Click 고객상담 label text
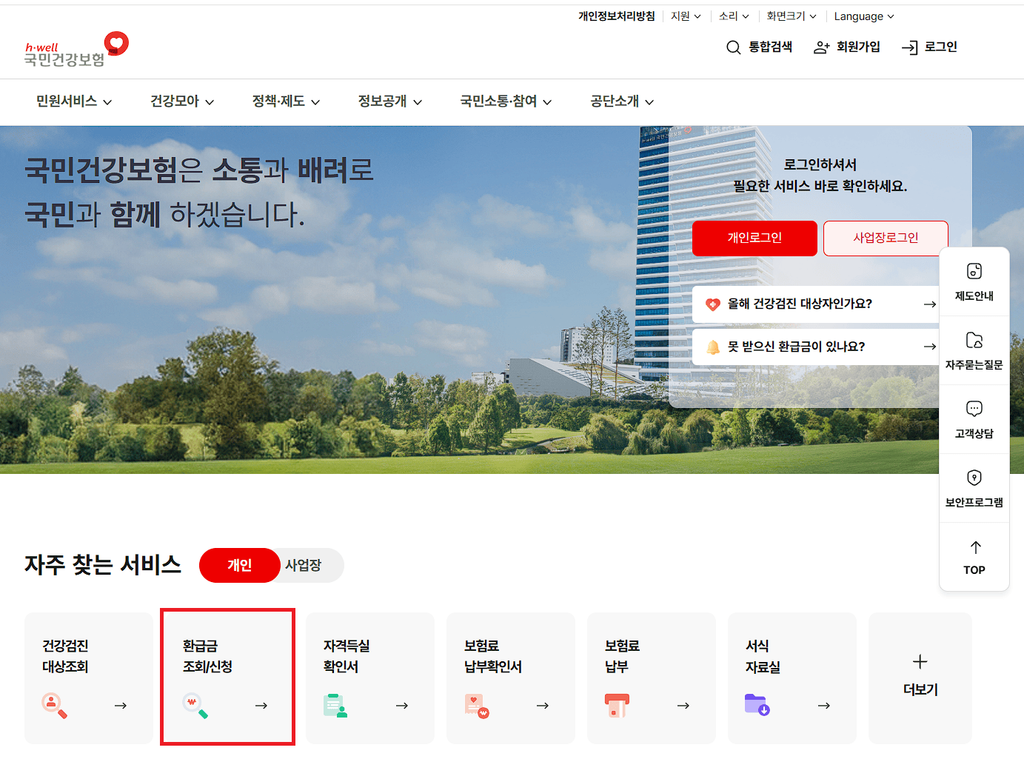The width and height of the screenshot is (1024, 765). coord(974,434)
